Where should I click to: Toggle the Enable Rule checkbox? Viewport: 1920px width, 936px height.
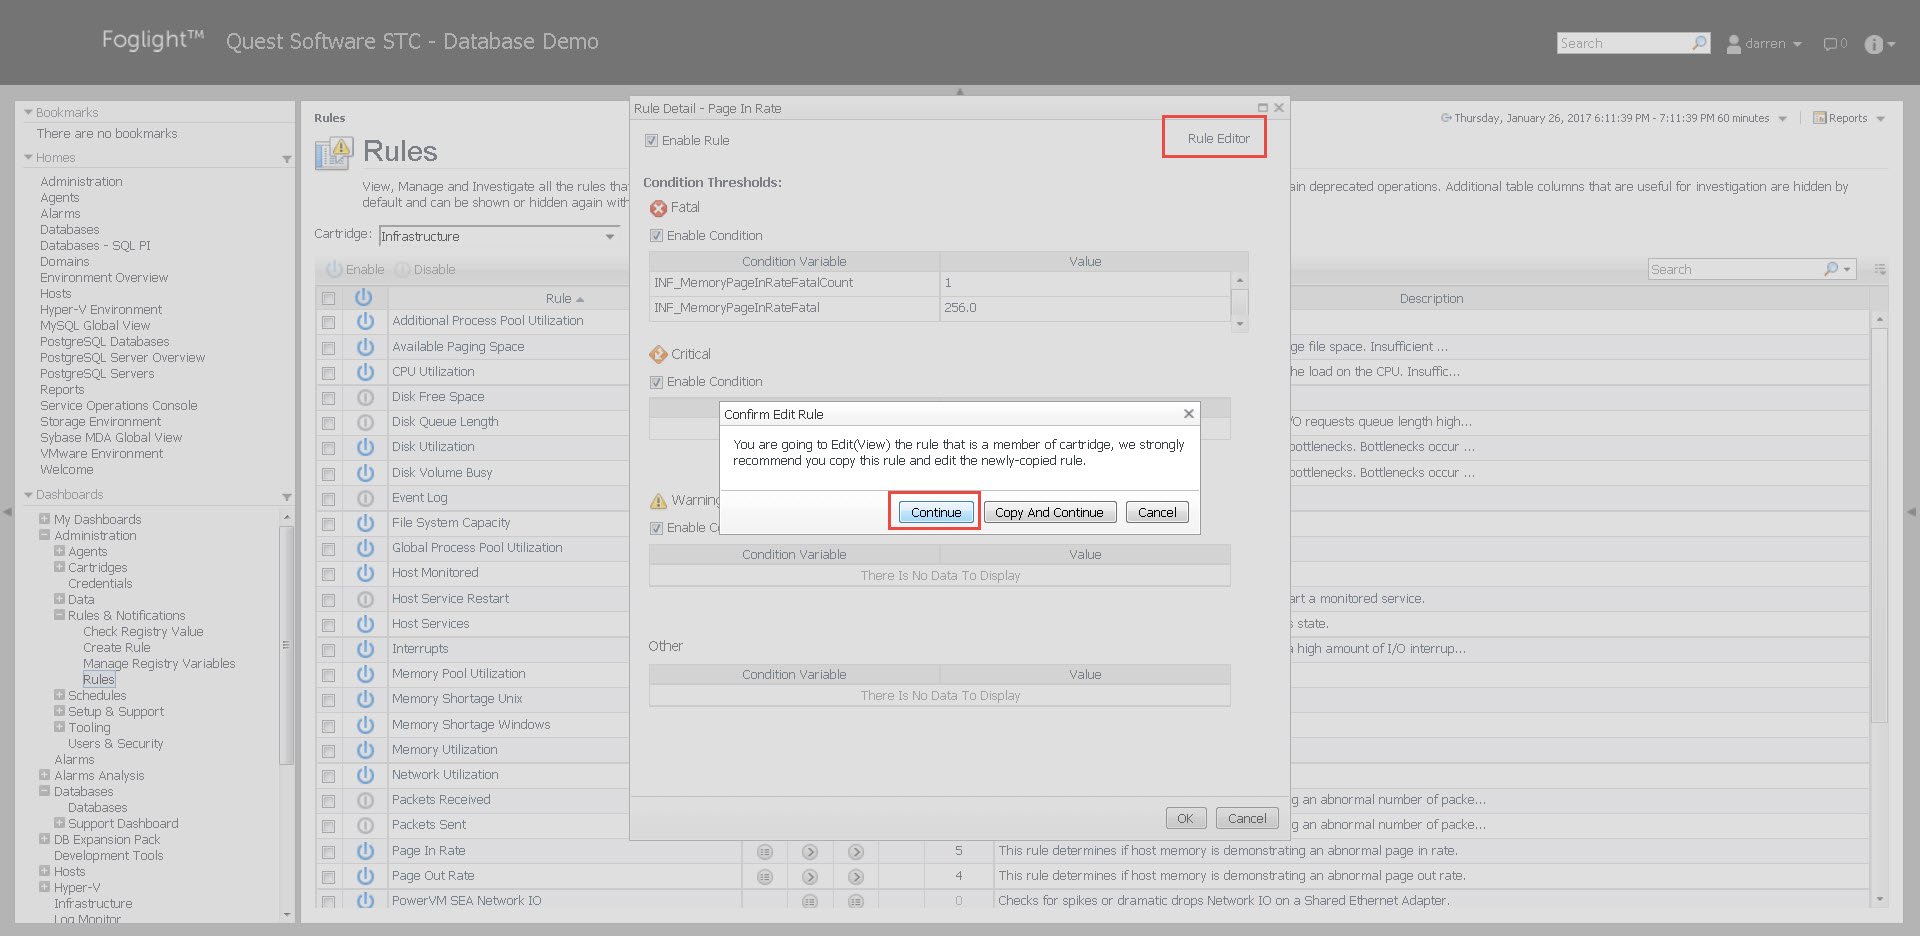[652, 141]
